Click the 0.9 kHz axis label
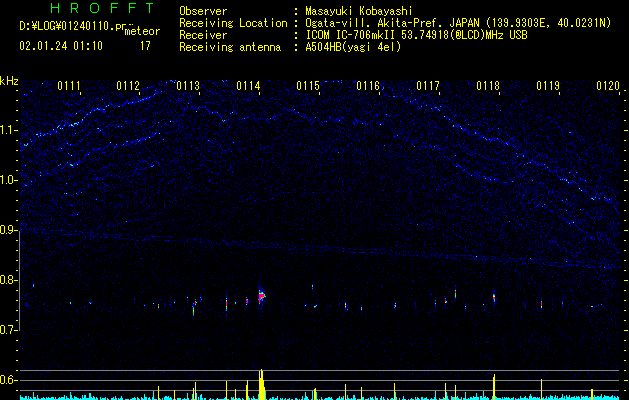 [9, 230]
